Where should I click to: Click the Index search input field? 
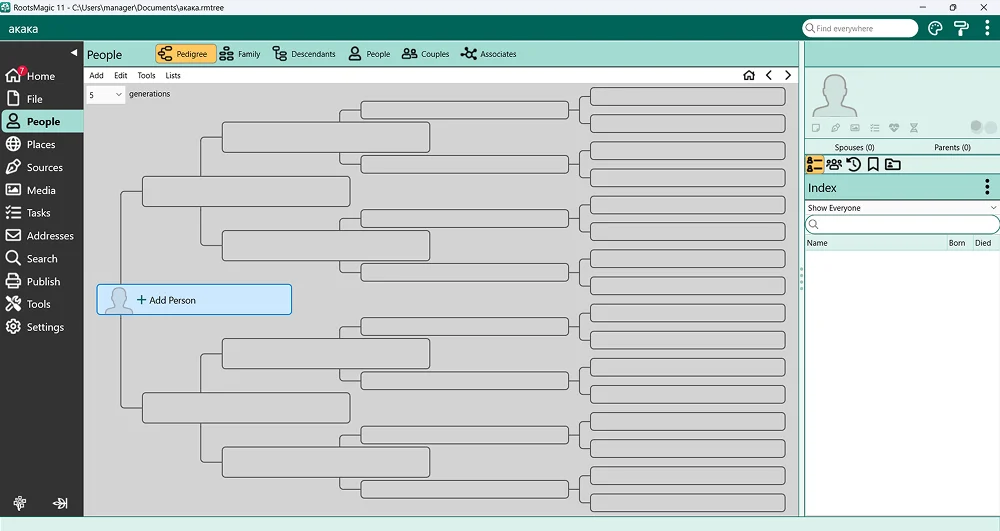tap(902, 225)
